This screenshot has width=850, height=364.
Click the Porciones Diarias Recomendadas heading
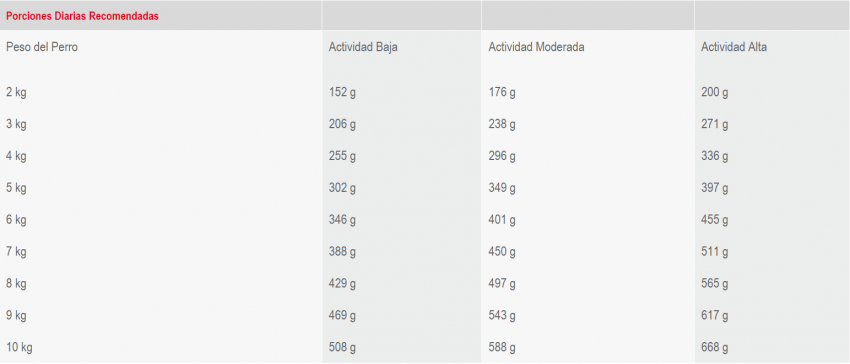point(82,16)
